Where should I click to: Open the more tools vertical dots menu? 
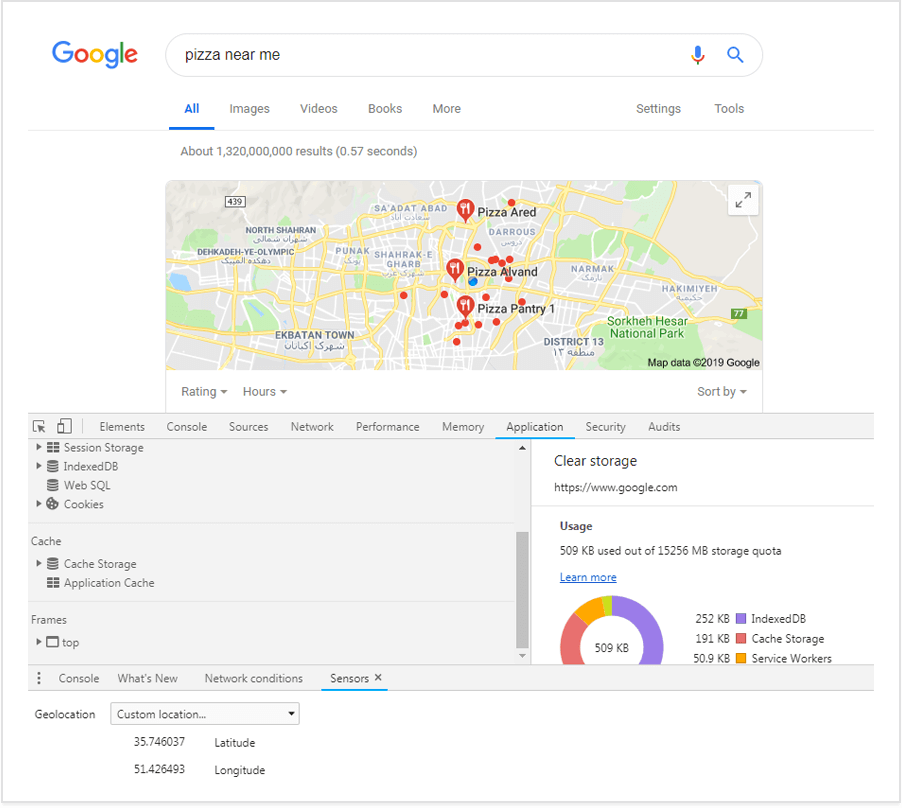point(38,678)
